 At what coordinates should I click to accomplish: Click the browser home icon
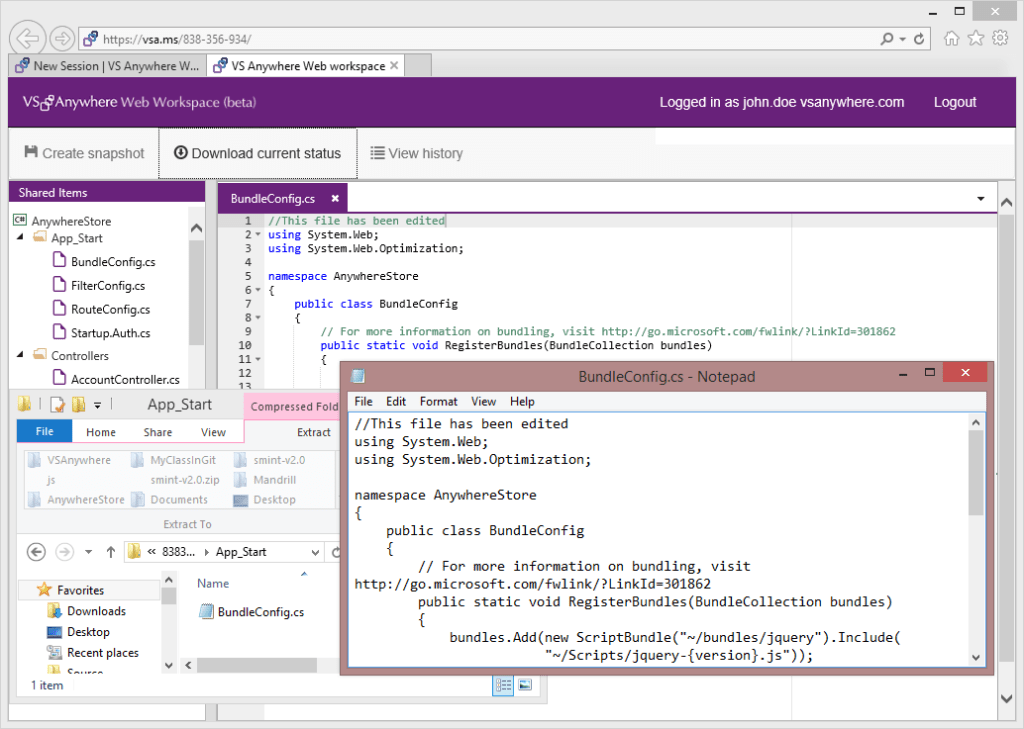tap(952, 39)
